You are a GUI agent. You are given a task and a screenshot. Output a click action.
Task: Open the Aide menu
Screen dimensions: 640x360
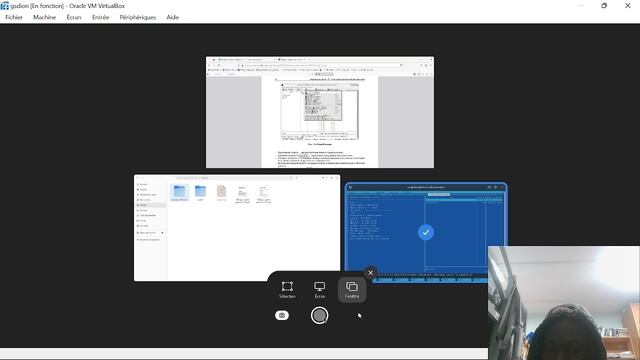pos(173,17)
